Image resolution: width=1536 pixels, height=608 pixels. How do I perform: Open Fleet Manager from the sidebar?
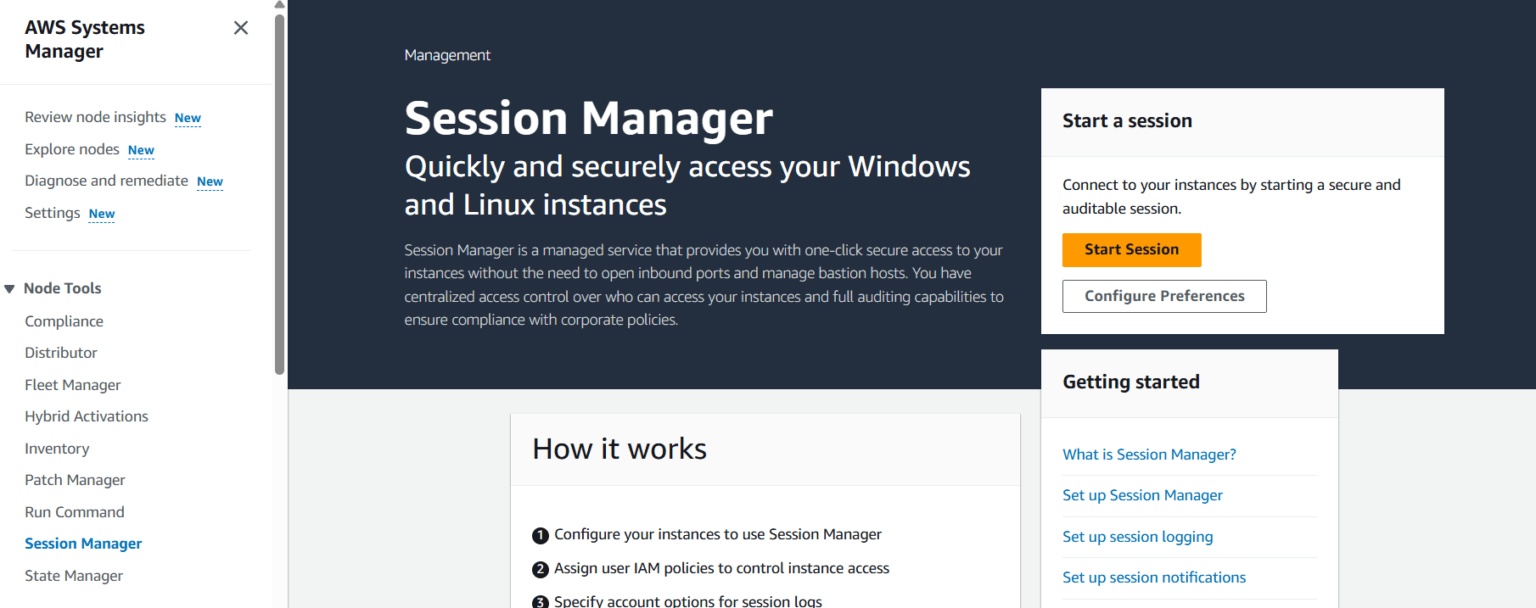72,384
